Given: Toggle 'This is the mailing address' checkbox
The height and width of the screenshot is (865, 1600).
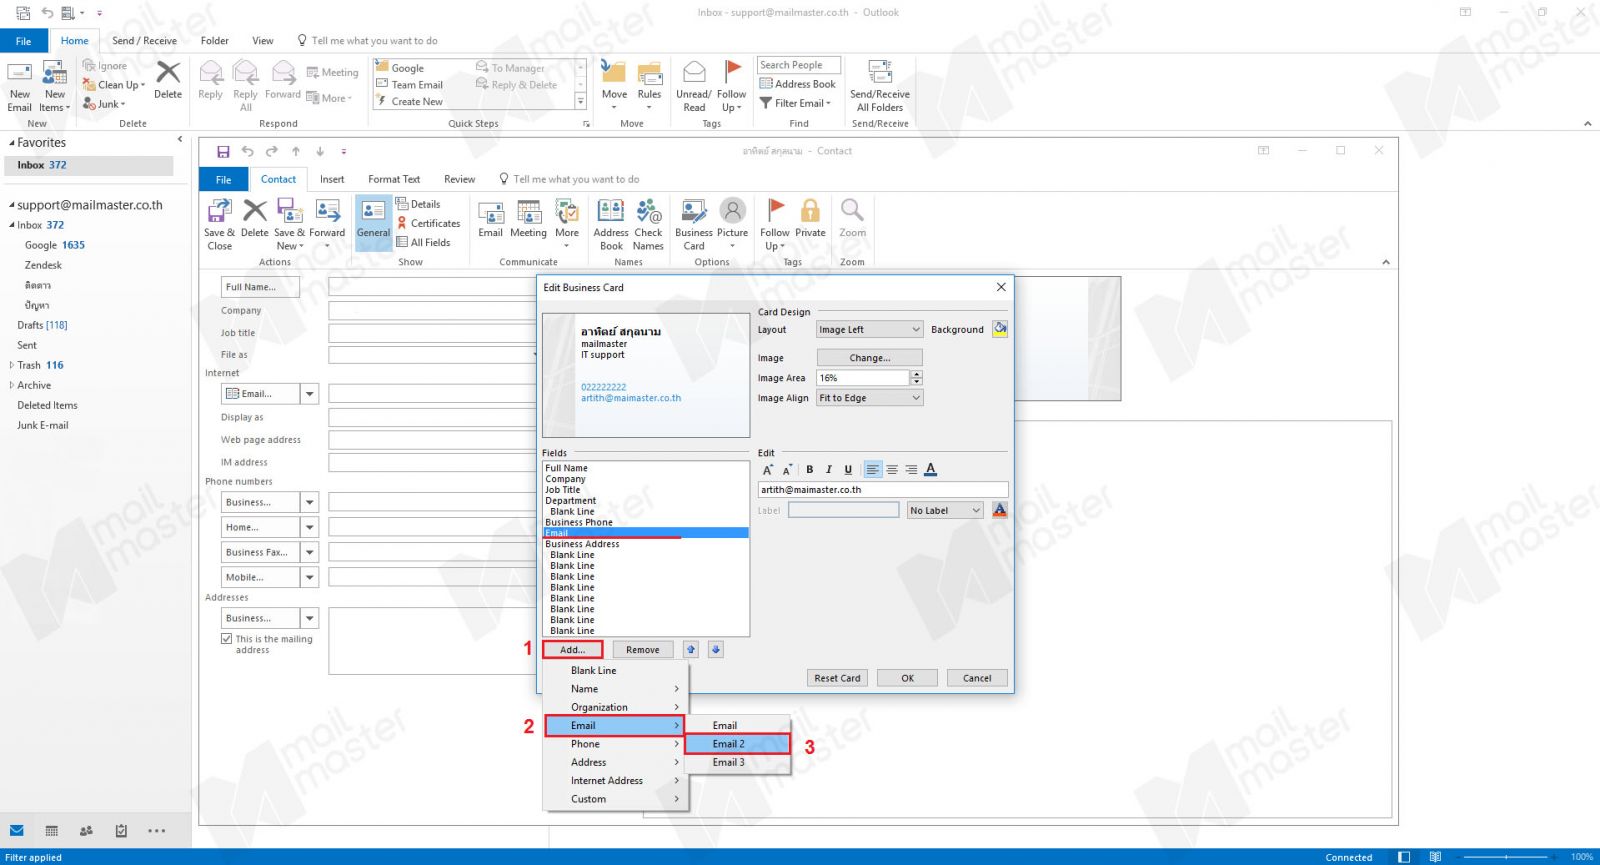Looking at the screenshot, I should [227, 638].
